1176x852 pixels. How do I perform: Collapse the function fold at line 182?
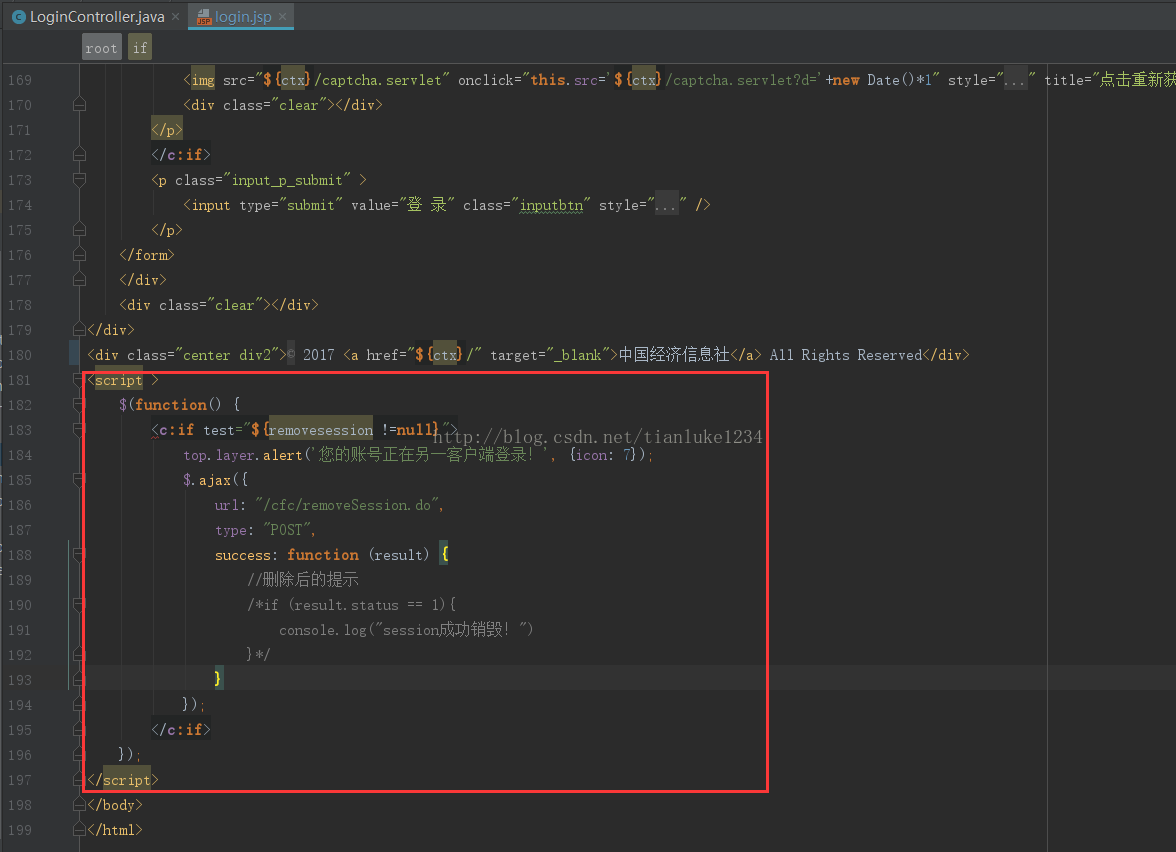[79, 404]
